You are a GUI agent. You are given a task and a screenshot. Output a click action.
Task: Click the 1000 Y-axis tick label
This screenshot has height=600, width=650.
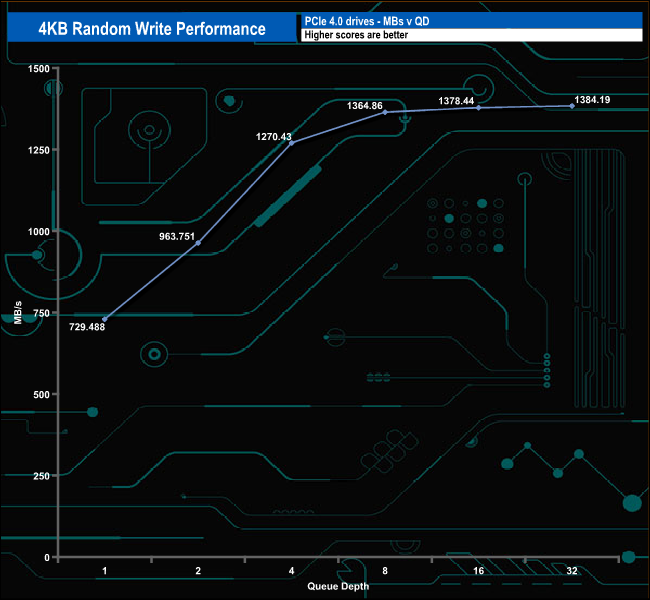[x=38, y=232]
